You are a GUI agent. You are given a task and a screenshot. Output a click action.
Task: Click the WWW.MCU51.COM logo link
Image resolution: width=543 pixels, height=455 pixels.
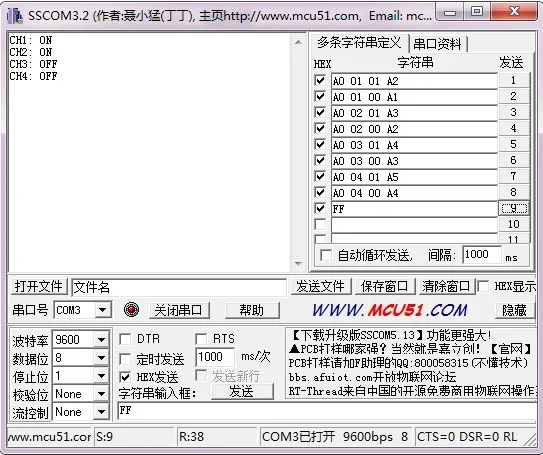(390, 310)
